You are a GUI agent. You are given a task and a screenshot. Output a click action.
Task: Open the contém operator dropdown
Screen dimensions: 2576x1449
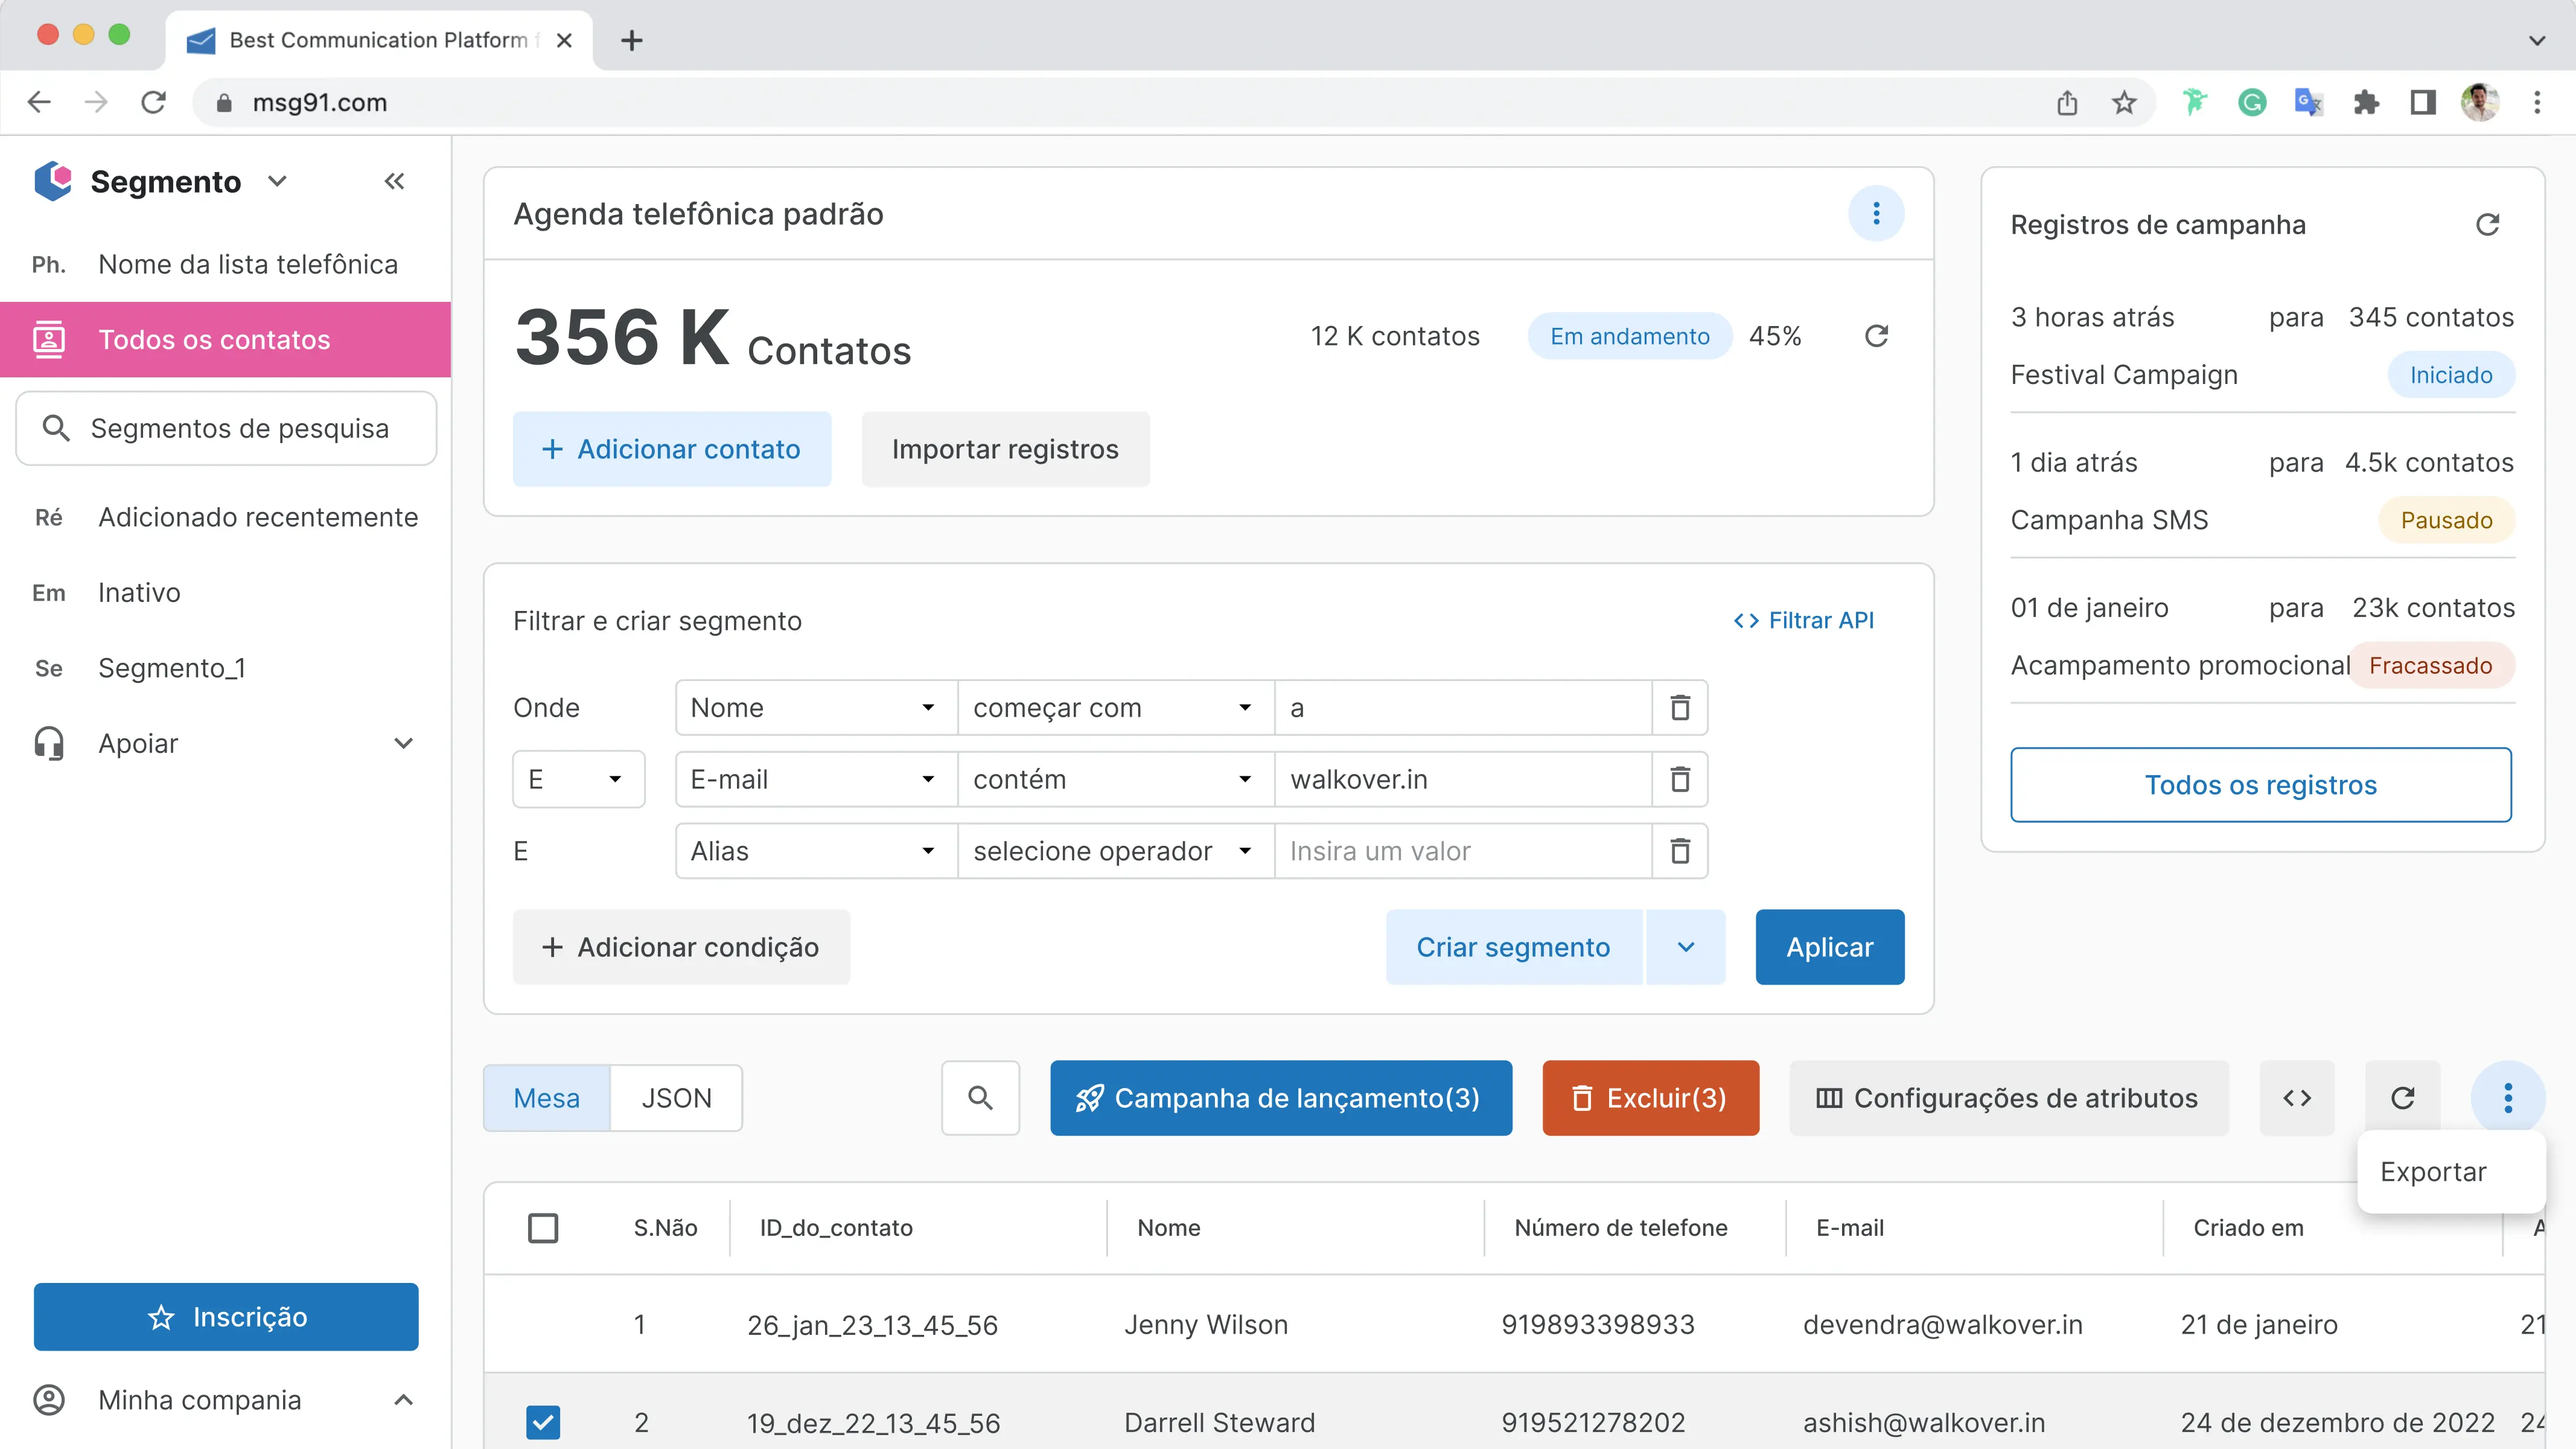1116,779
